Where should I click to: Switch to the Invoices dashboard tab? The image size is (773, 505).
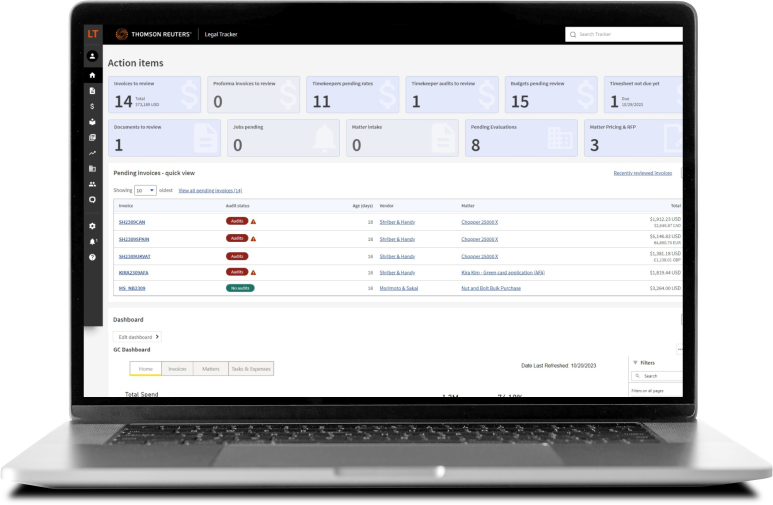(x=177, y=369)
